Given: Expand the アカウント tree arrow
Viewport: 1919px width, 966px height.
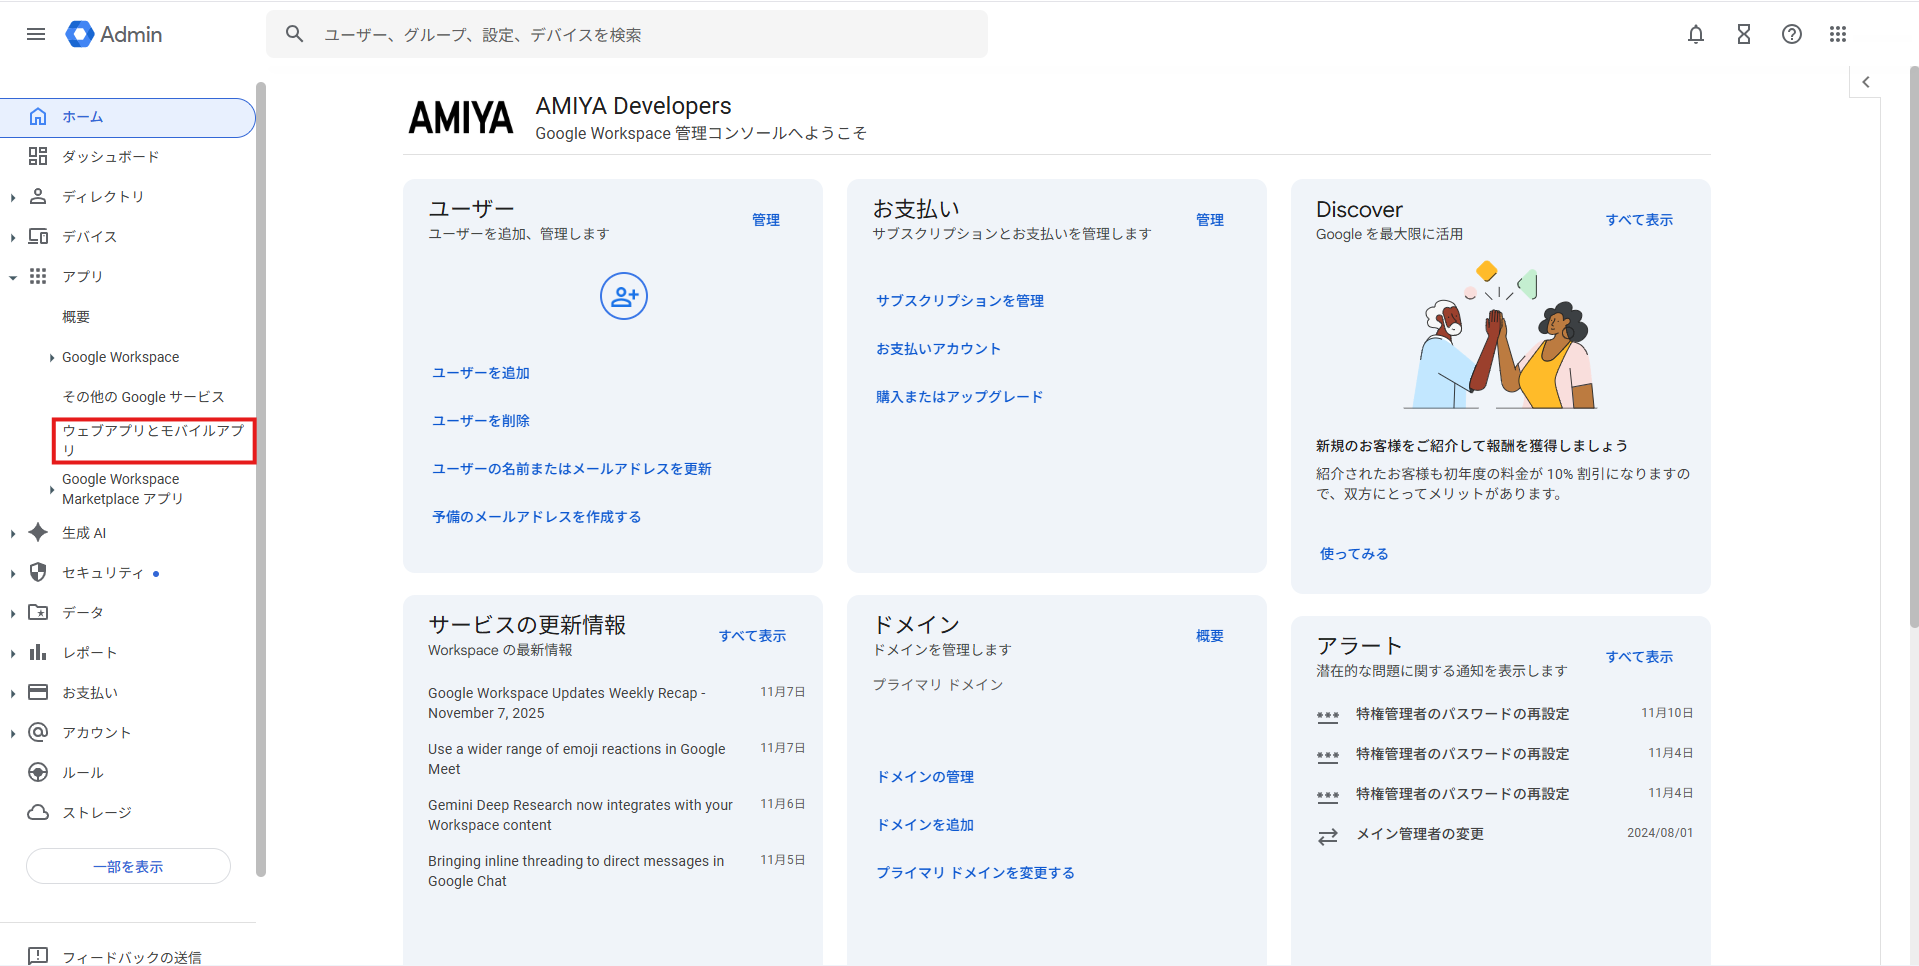Looking at the screenshot, I should pos(12,733).
